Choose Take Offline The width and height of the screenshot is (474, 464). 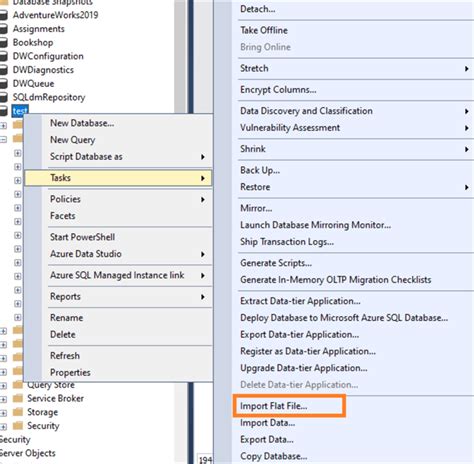click(x=345, y=30)
